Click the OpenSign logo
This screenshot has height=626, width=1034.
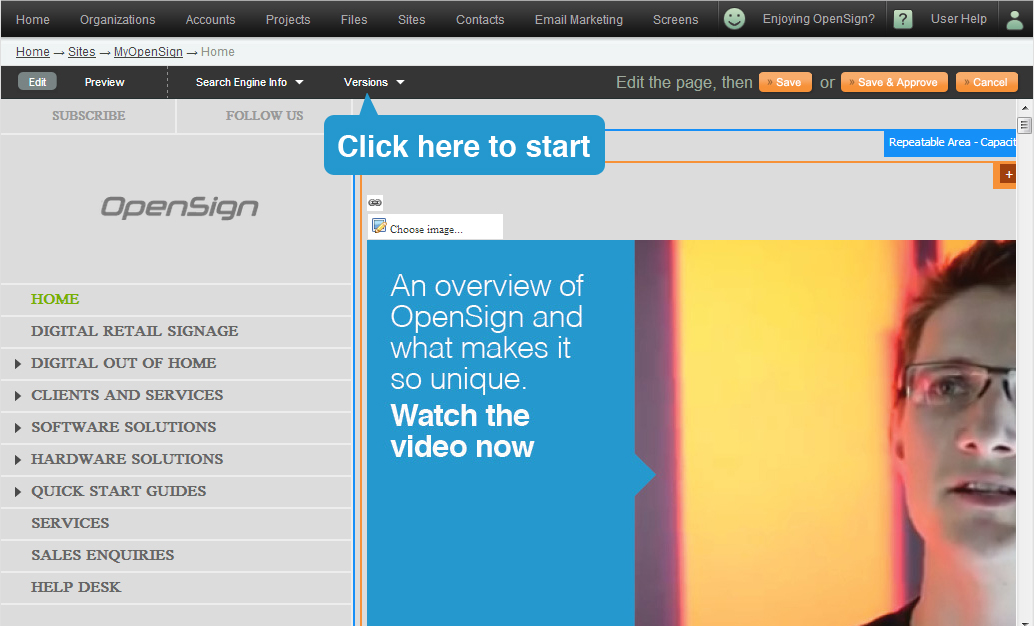click(x=179, y=207)
